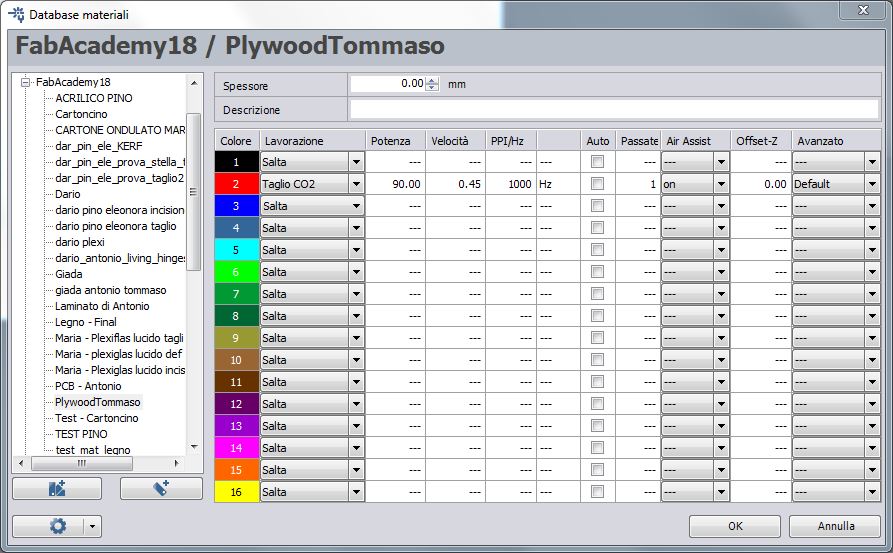The height and width of the screenshot is (553, 893).
Task: Increase Spessore with the up stepper arrow
Action: click(x=432, y=80)
